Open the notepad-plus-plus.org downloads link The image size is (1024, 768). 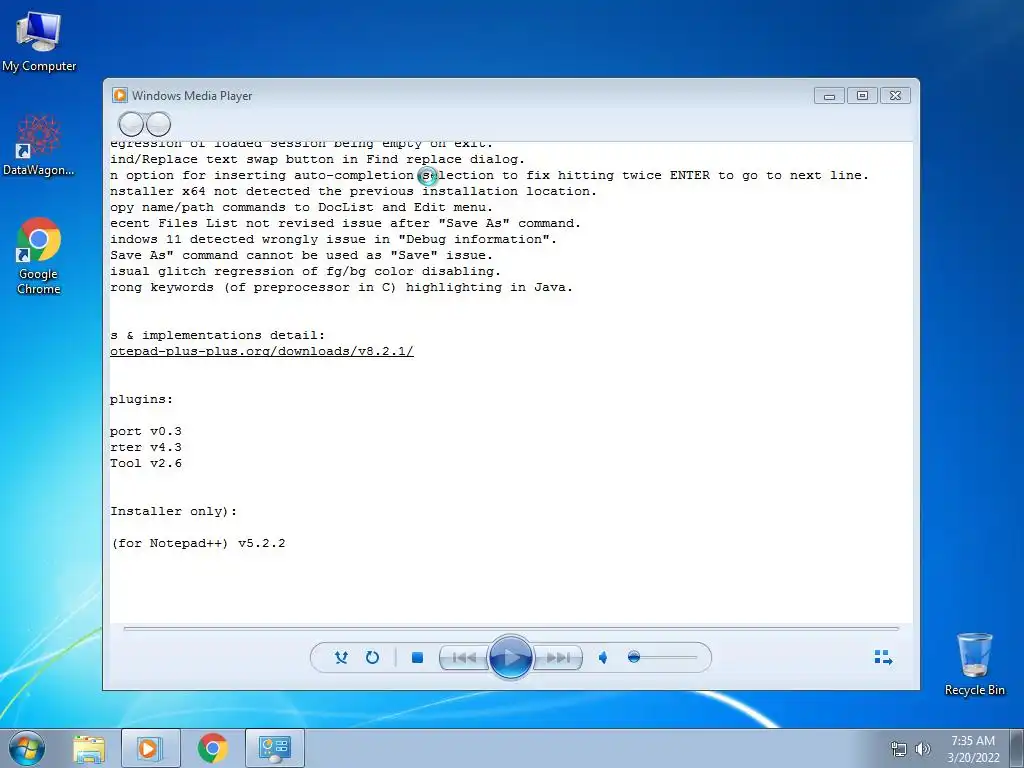click(x=262, y=351)
